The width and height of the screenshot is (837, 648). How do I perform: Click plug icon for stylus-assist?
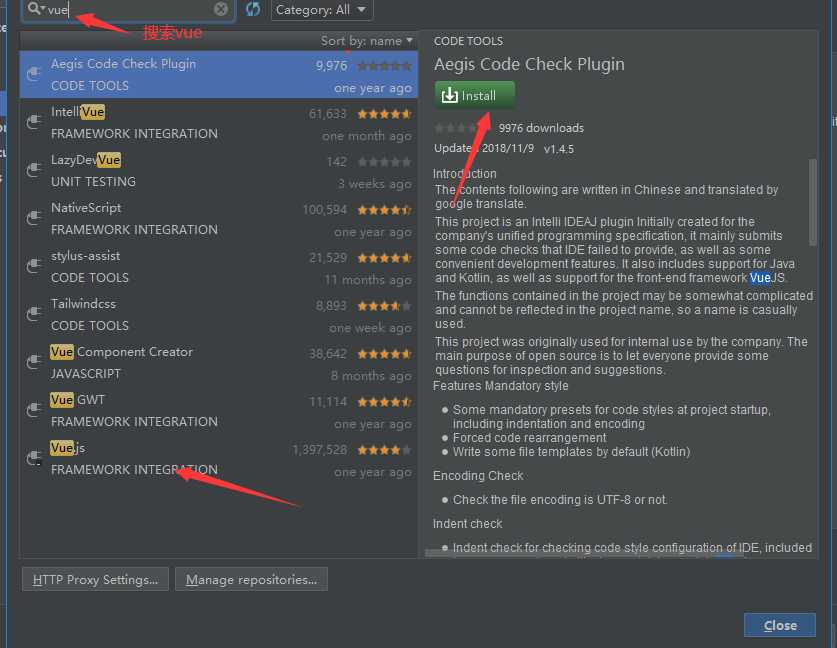coord(34,266)
